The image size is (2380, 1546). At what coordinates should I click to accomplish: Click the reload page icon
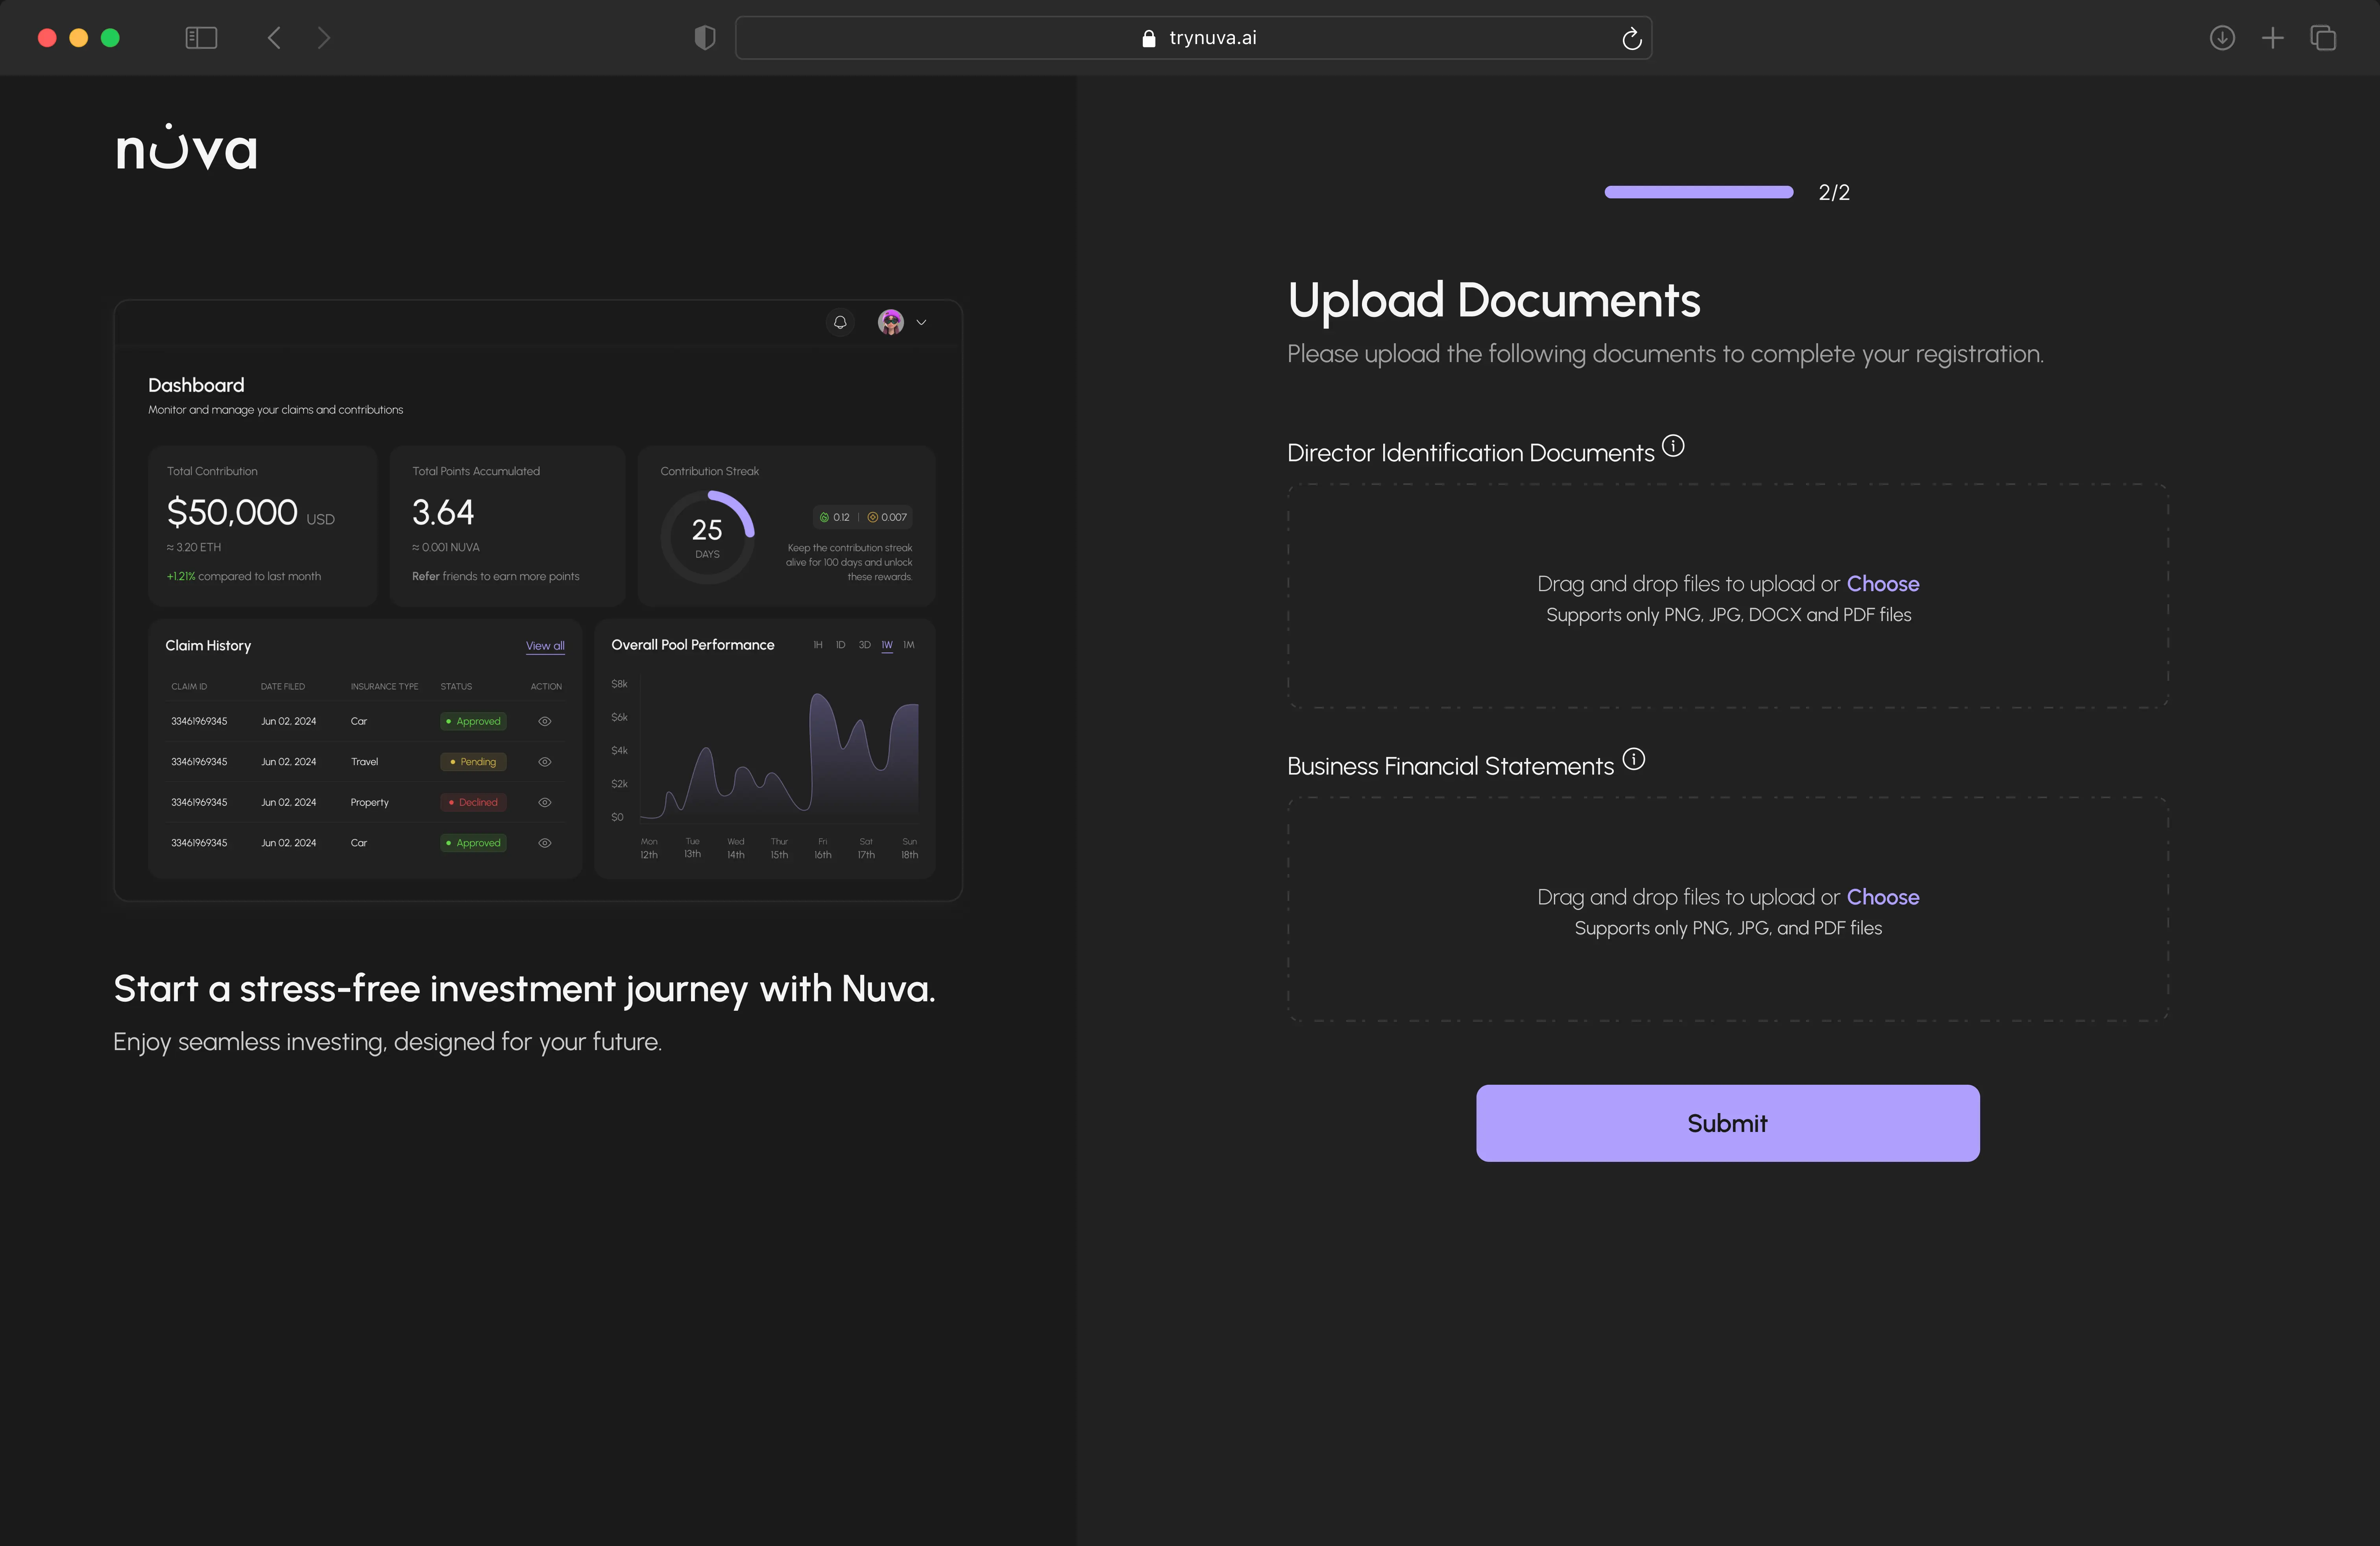[x=1632, y=38]
